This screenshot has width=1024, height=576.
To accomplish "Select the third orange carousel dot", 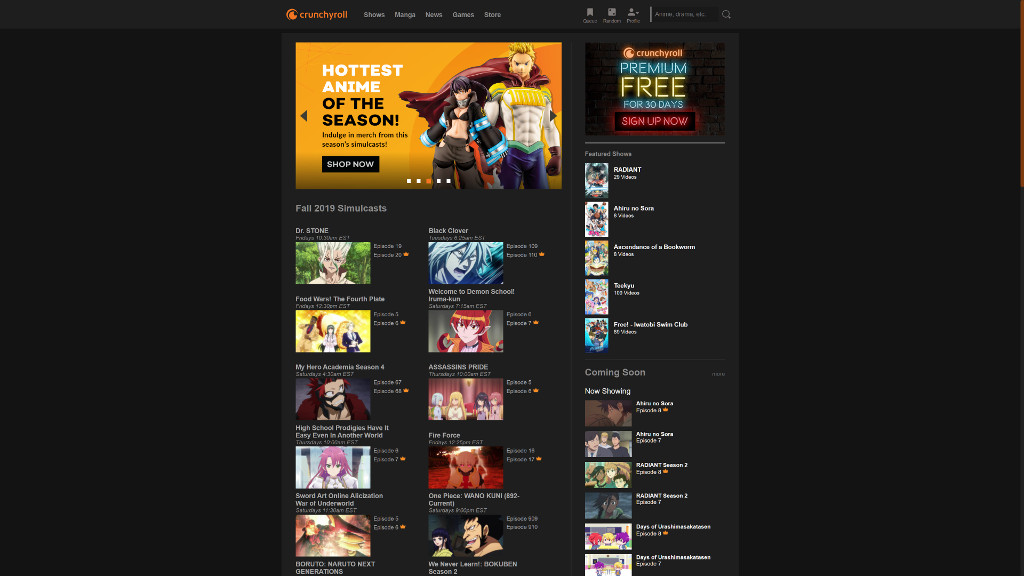I will pos(428,181).
